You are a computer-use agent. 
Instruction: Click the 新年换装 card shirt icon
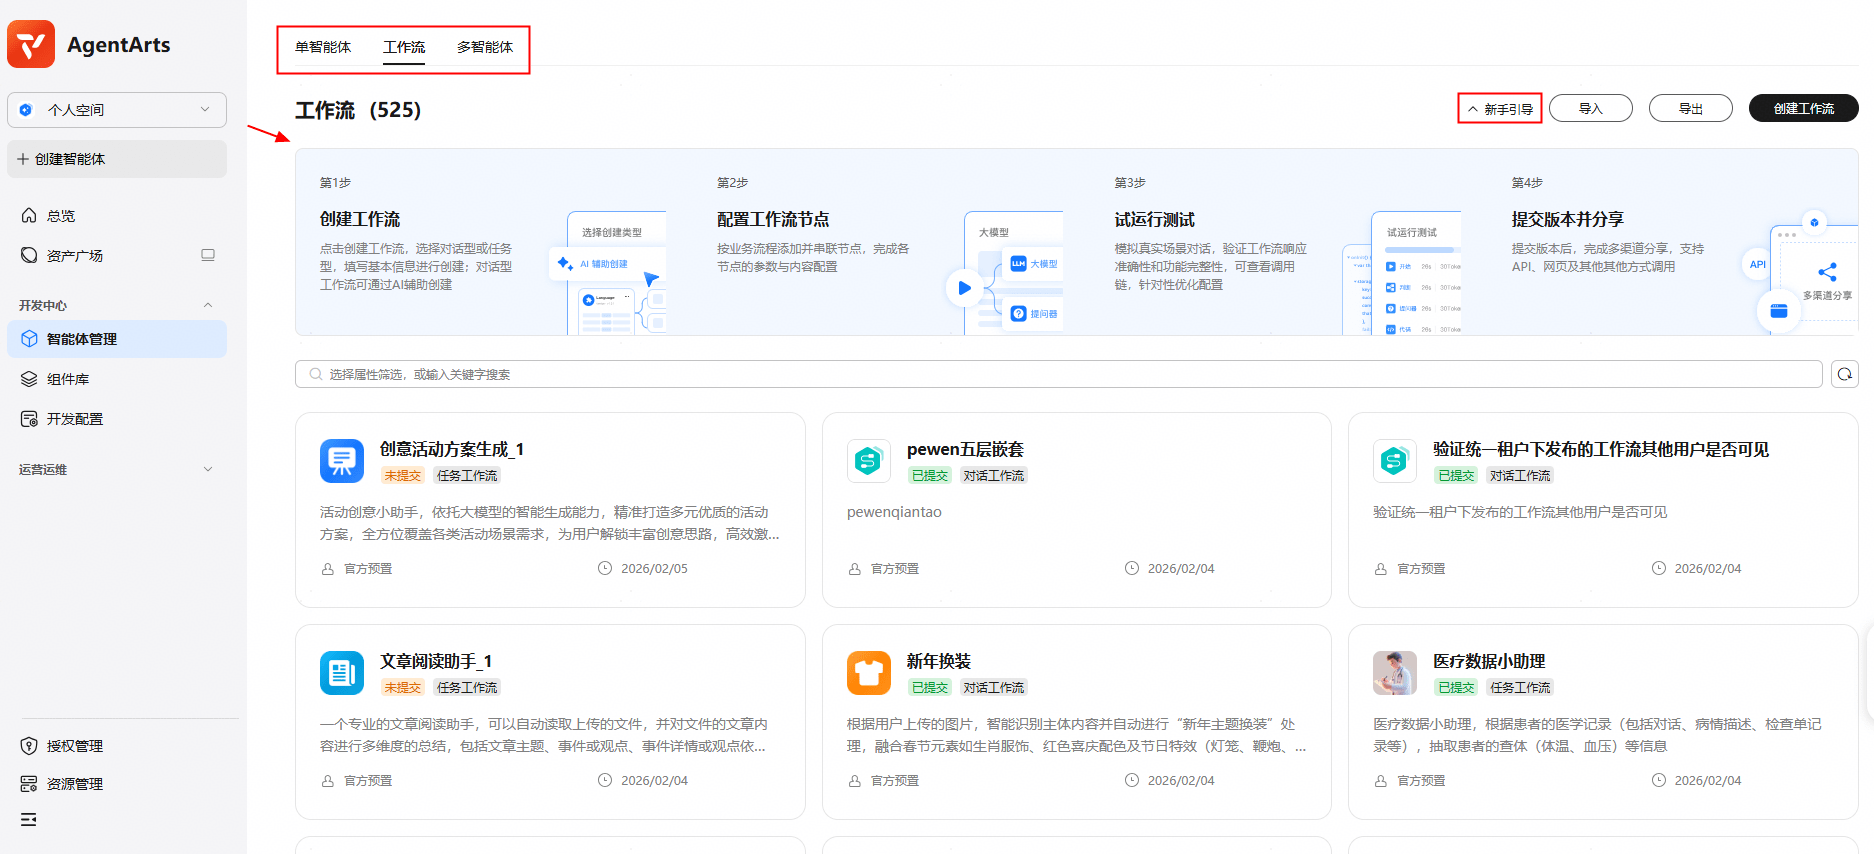click(x=869, y=673)
